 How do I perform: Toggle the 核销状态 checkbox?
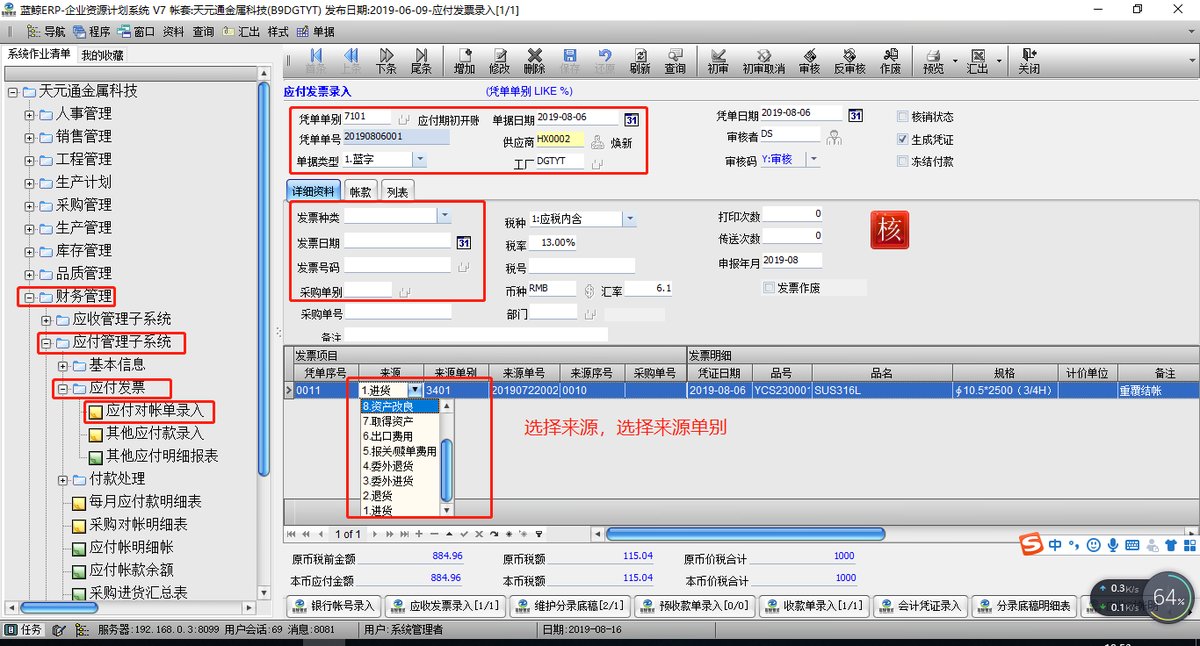coord(903,116)
